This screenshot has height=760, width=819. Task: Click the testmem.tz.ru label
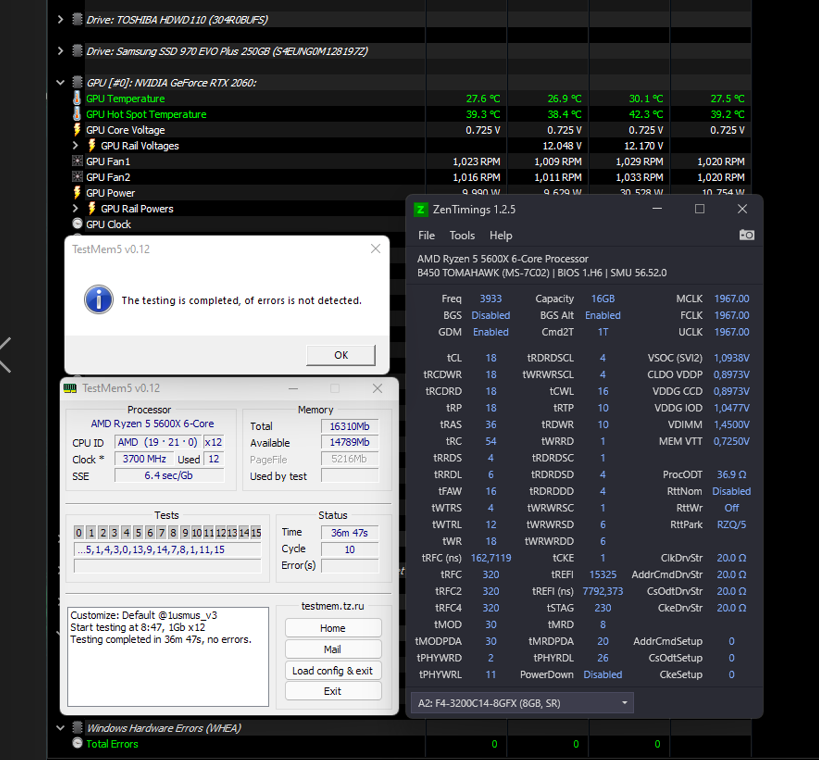coord(333,606)
